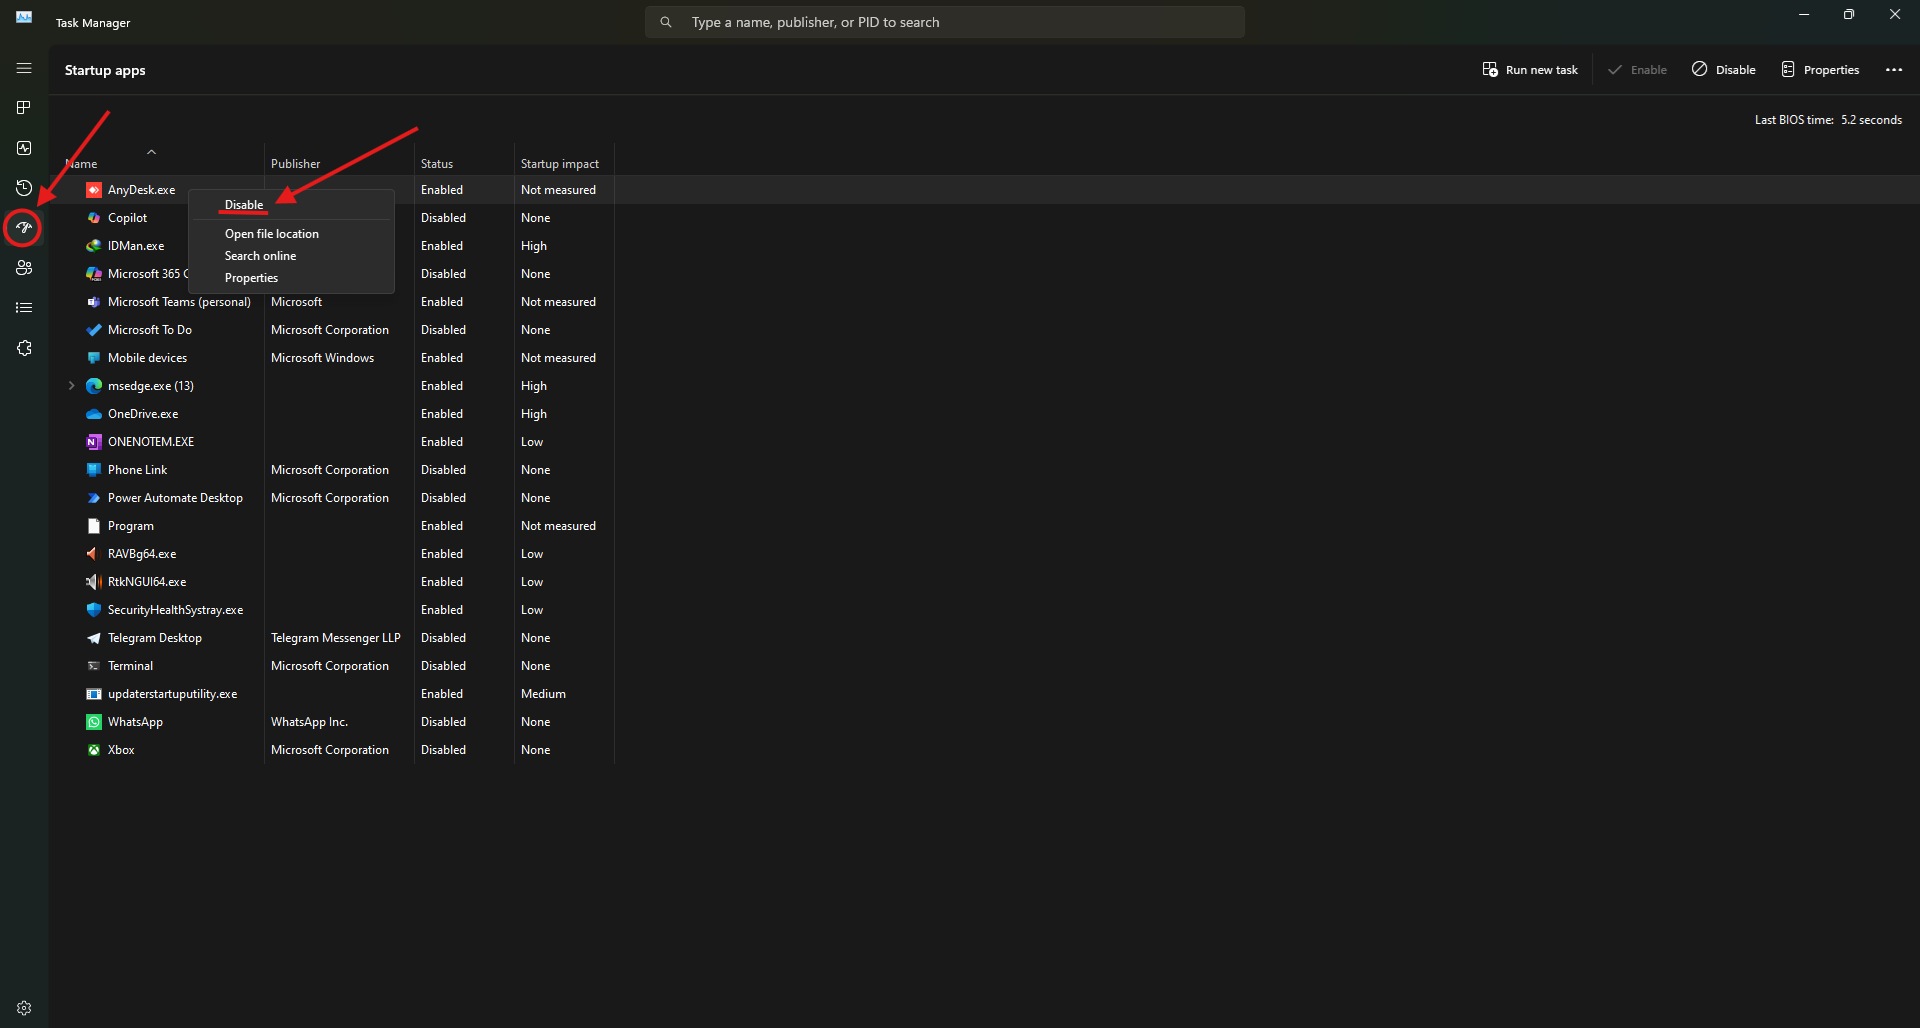Click the updaterstartuputility.exe icon
This screenshot has width=1920, height=1028.
coord(94,694)
